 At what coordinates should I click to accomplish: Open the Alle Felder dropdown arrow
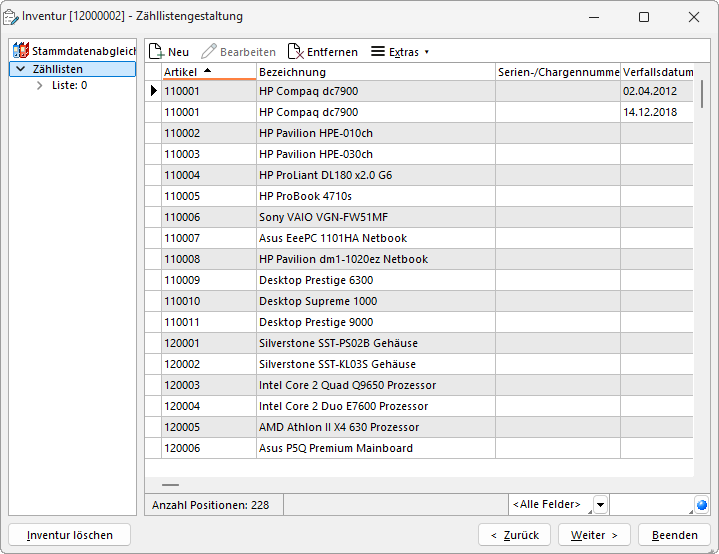(600, 505)
